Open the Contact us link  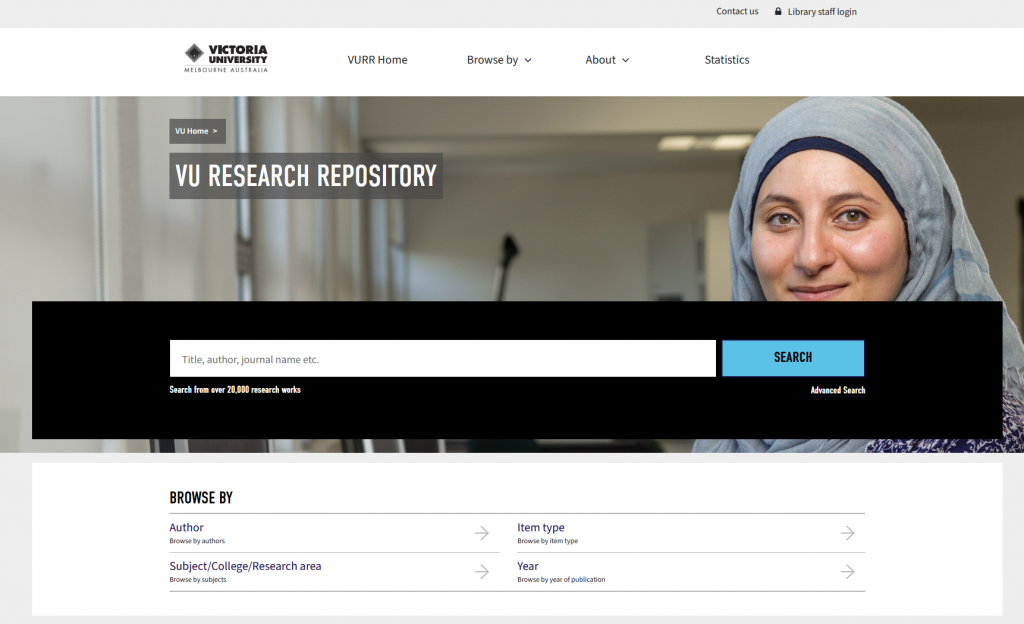pyautogui.click(x=737, y=11)
